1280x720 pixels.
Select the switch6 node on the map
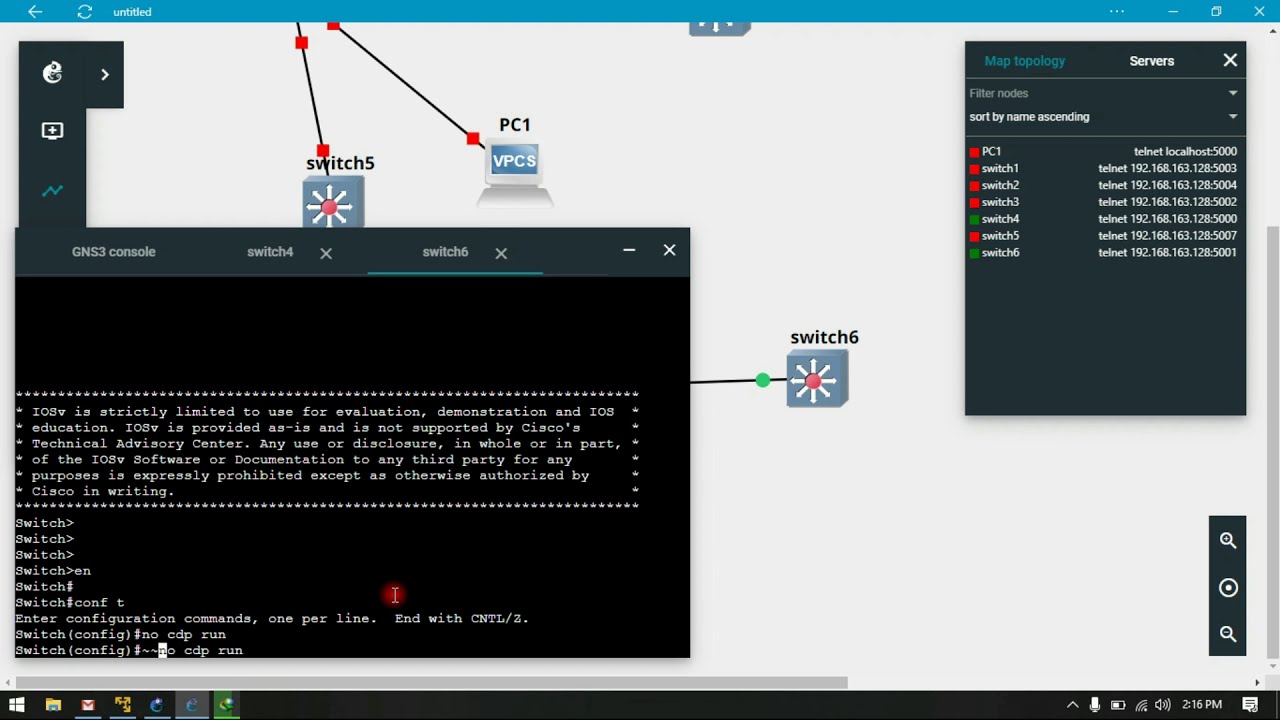point(817,381)
